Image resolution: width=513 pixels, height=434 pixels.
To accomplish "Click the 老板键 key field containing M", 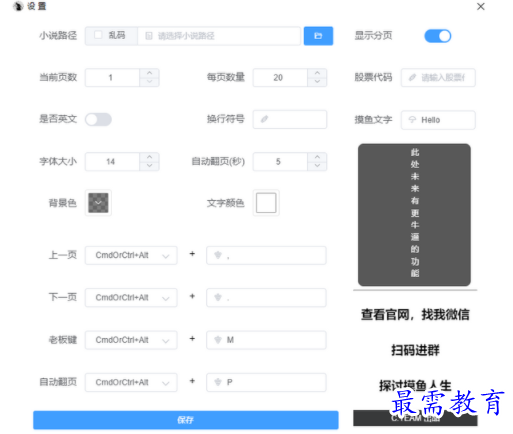I will [266, 340].
